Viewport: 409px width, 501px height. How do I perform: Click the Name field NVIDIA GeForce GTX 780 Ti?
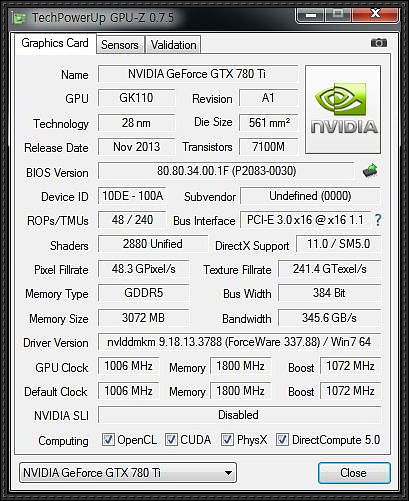pos(198,74)
